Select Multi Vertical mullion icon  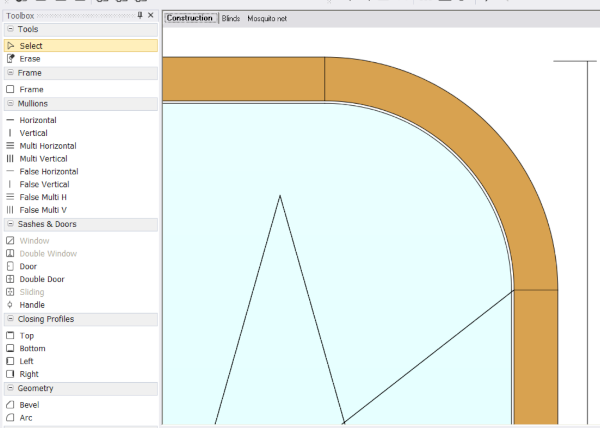10,159
